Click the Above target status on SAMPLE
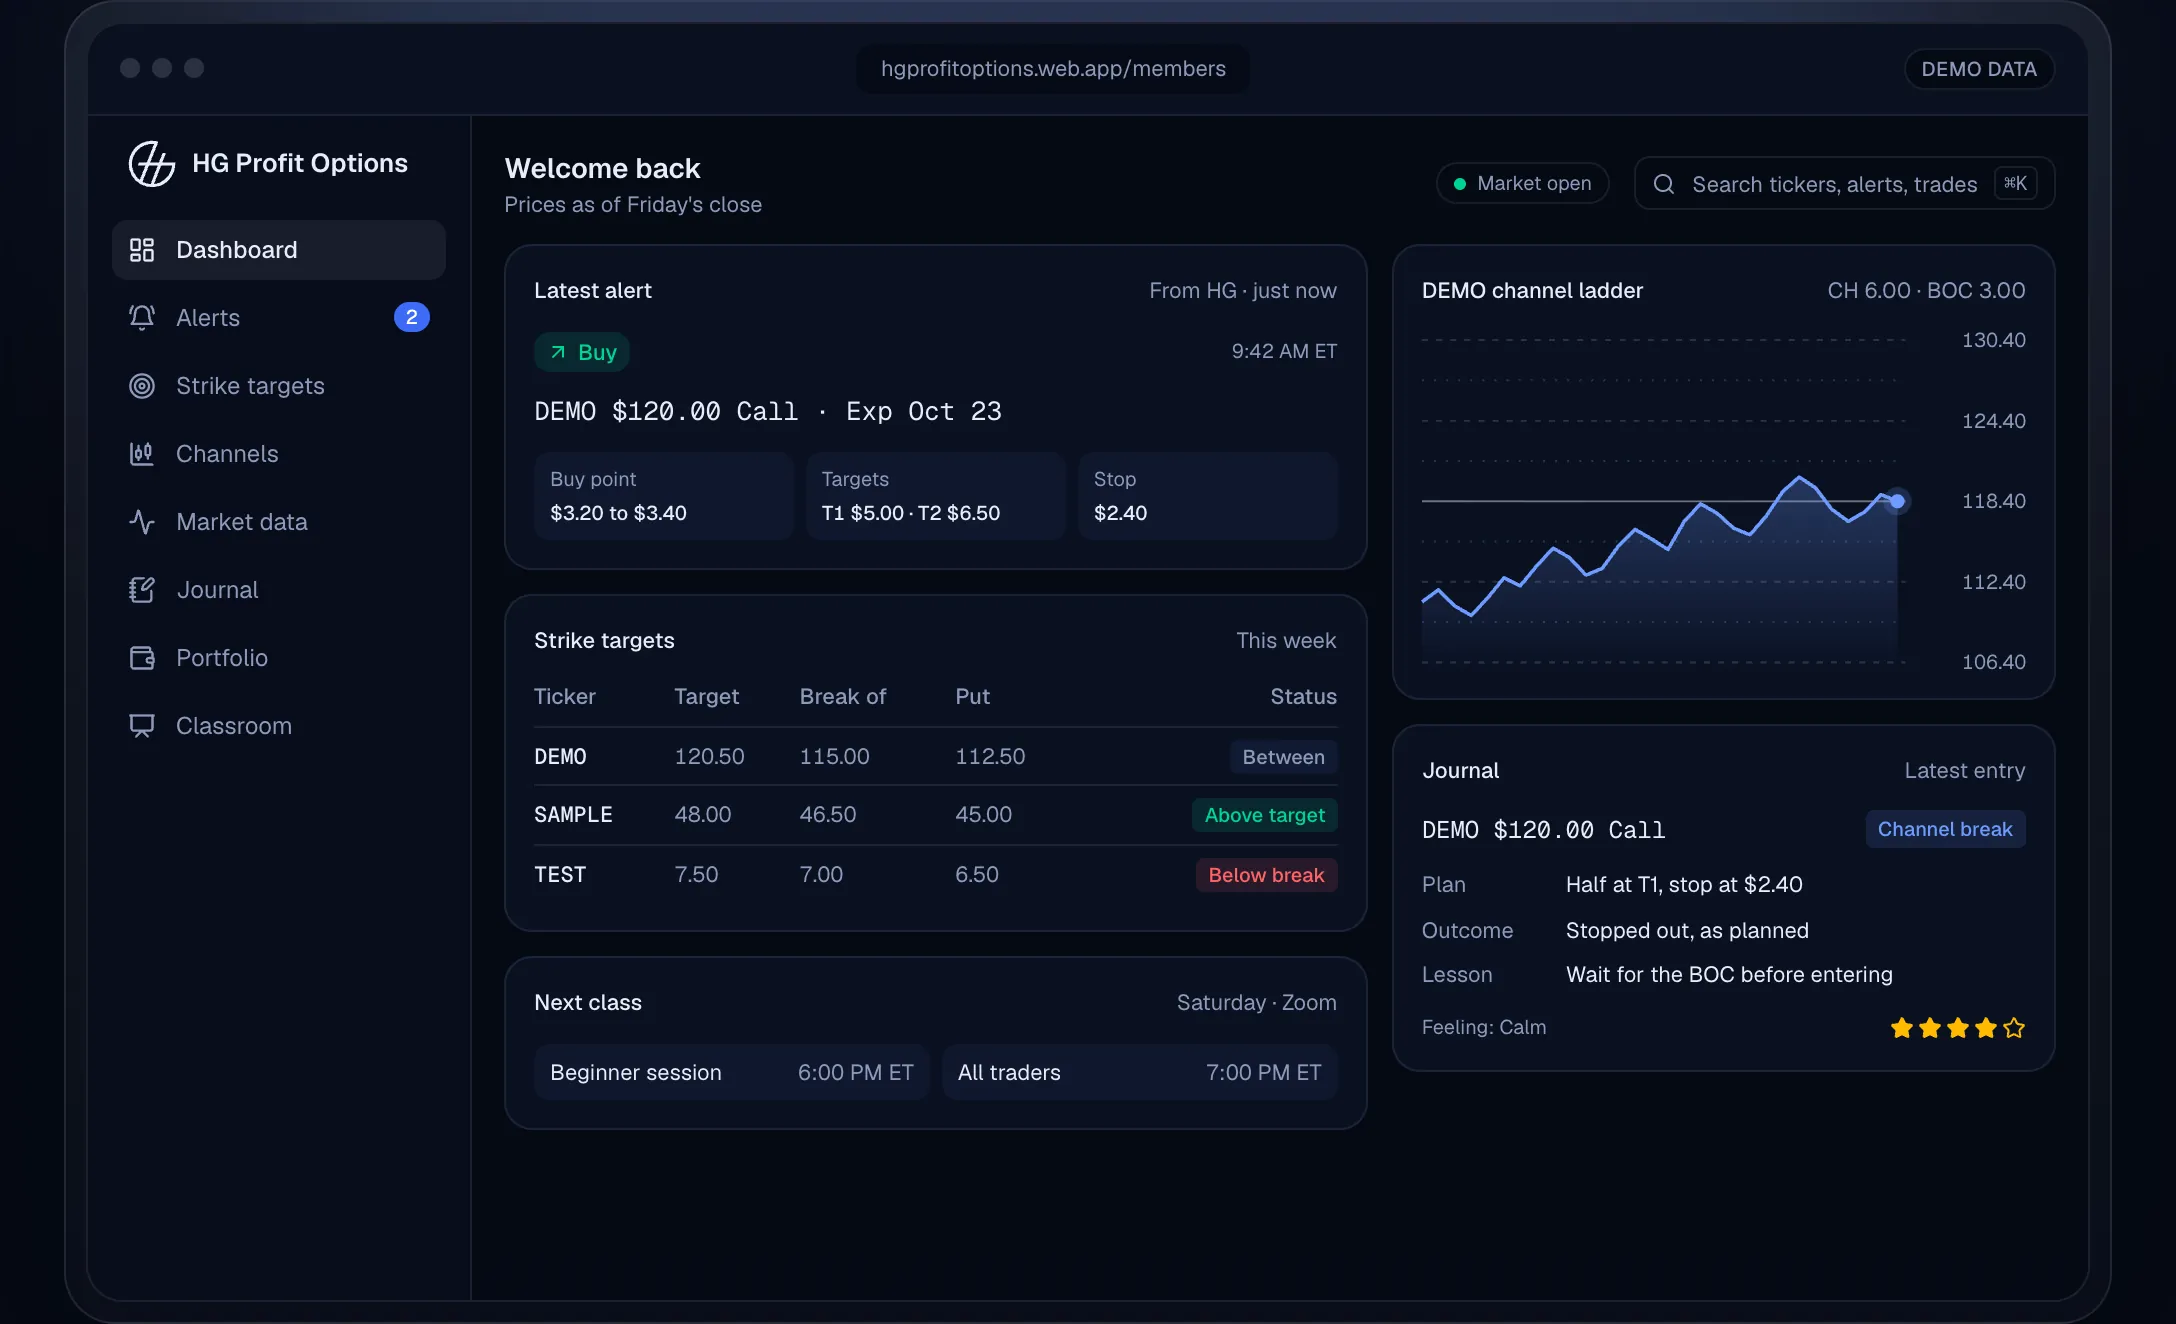 1264,815
